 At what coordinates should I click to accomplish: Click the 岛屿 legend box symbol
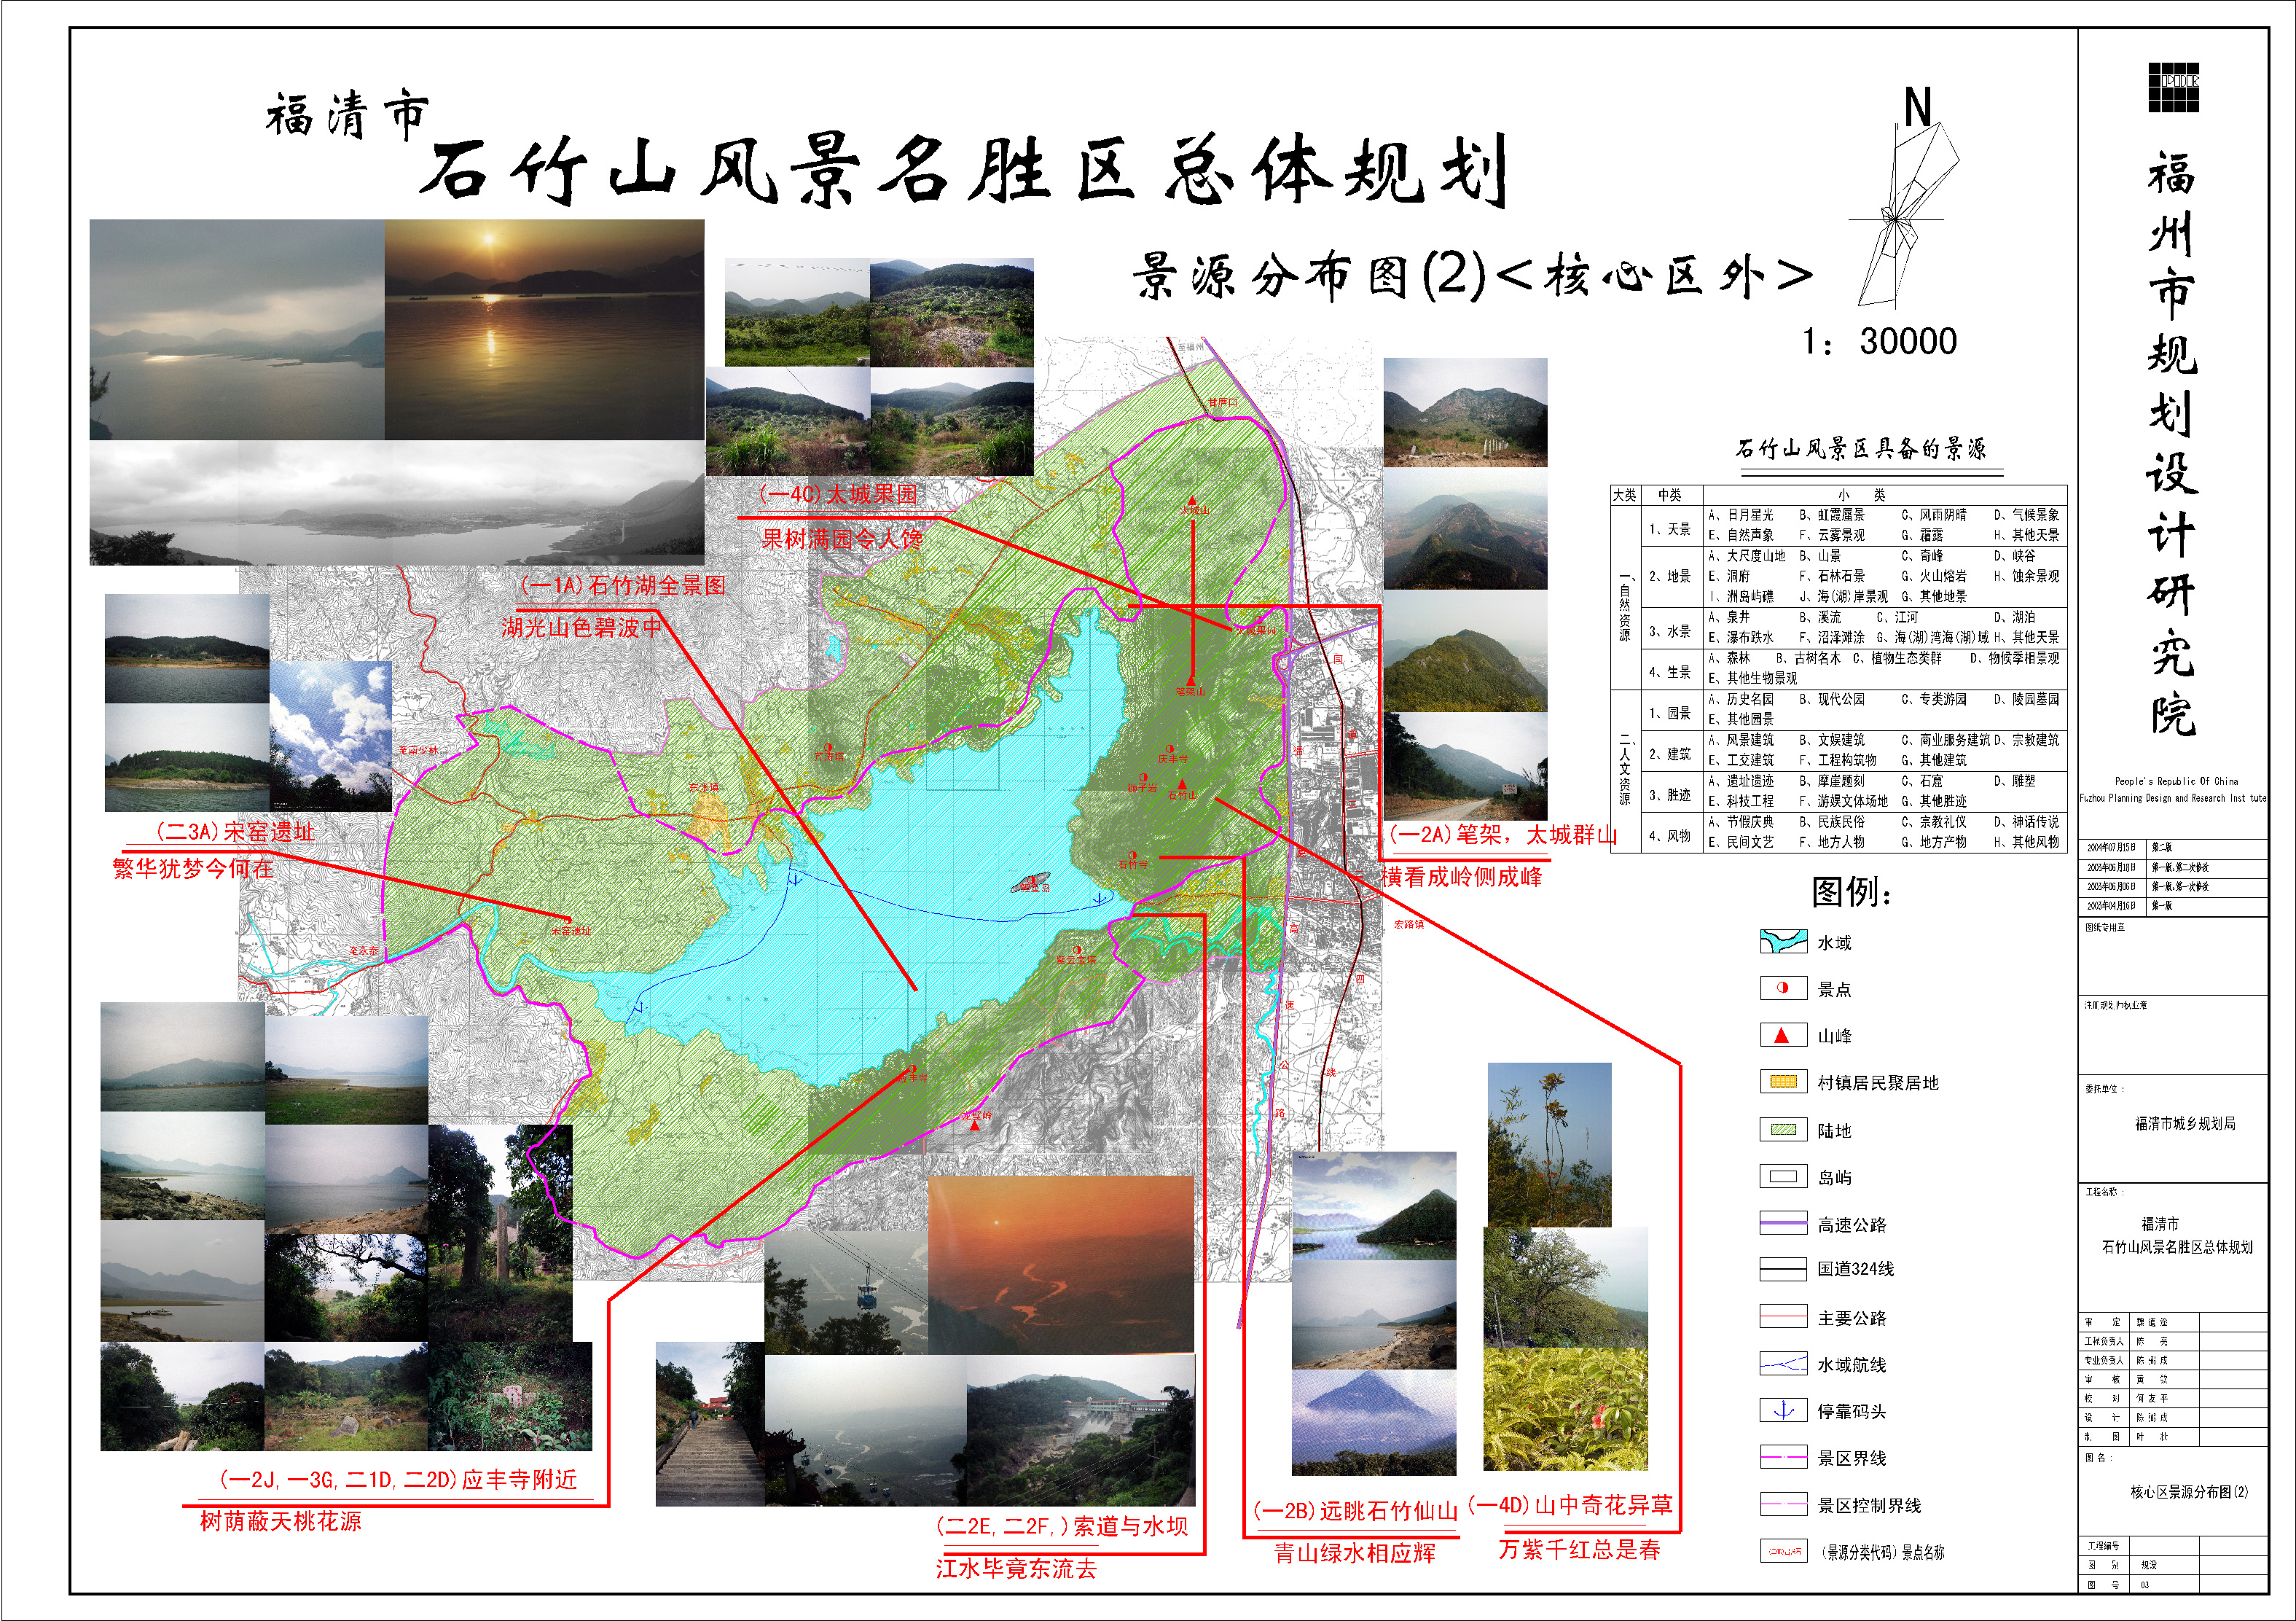(1783, 1177)
